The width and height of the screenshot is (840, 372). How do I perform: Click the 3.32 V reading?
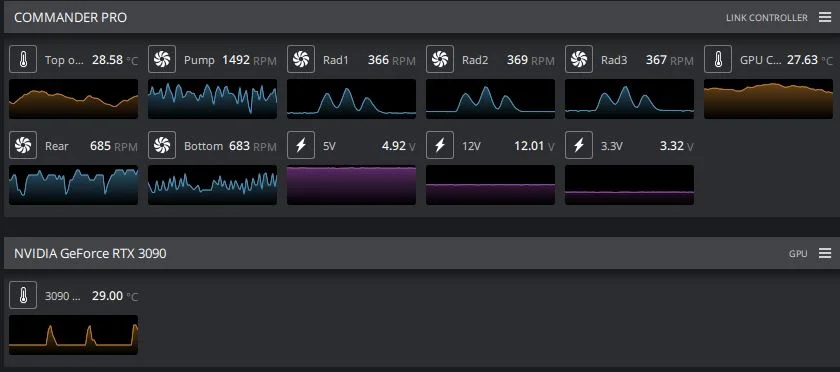click(x=677, y=146)
